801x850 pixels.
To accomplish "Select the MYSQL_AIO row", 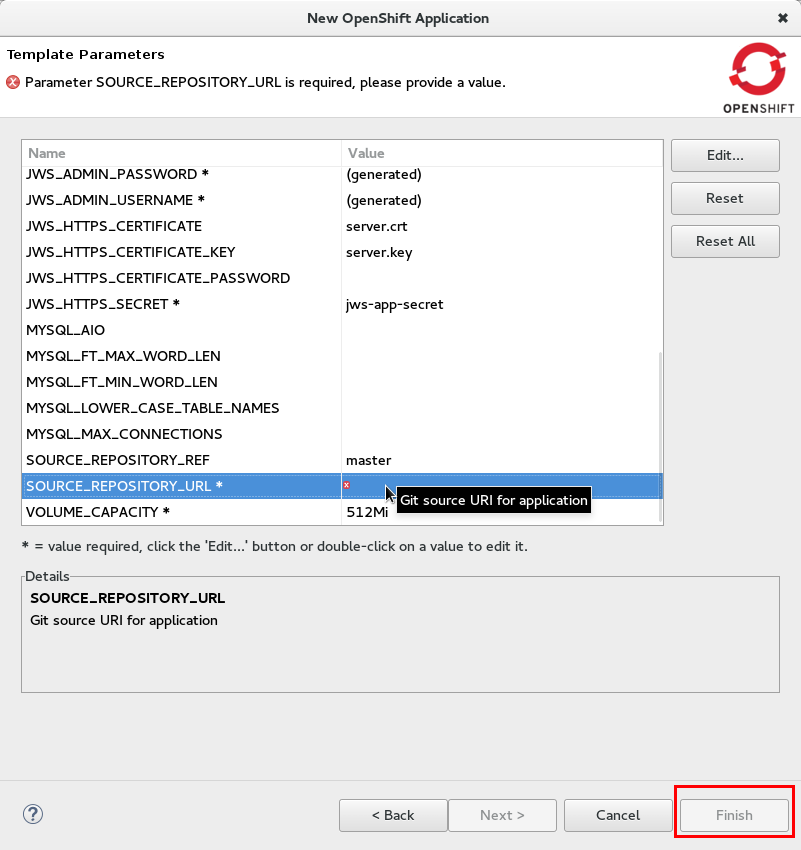I will pos(342,331).
